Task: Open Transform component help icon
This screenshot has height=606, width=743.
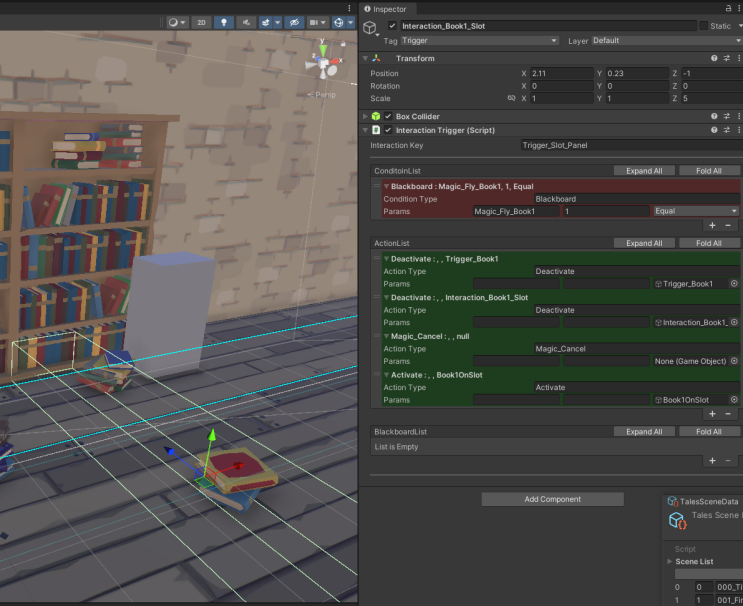Action: click(714, 59)
